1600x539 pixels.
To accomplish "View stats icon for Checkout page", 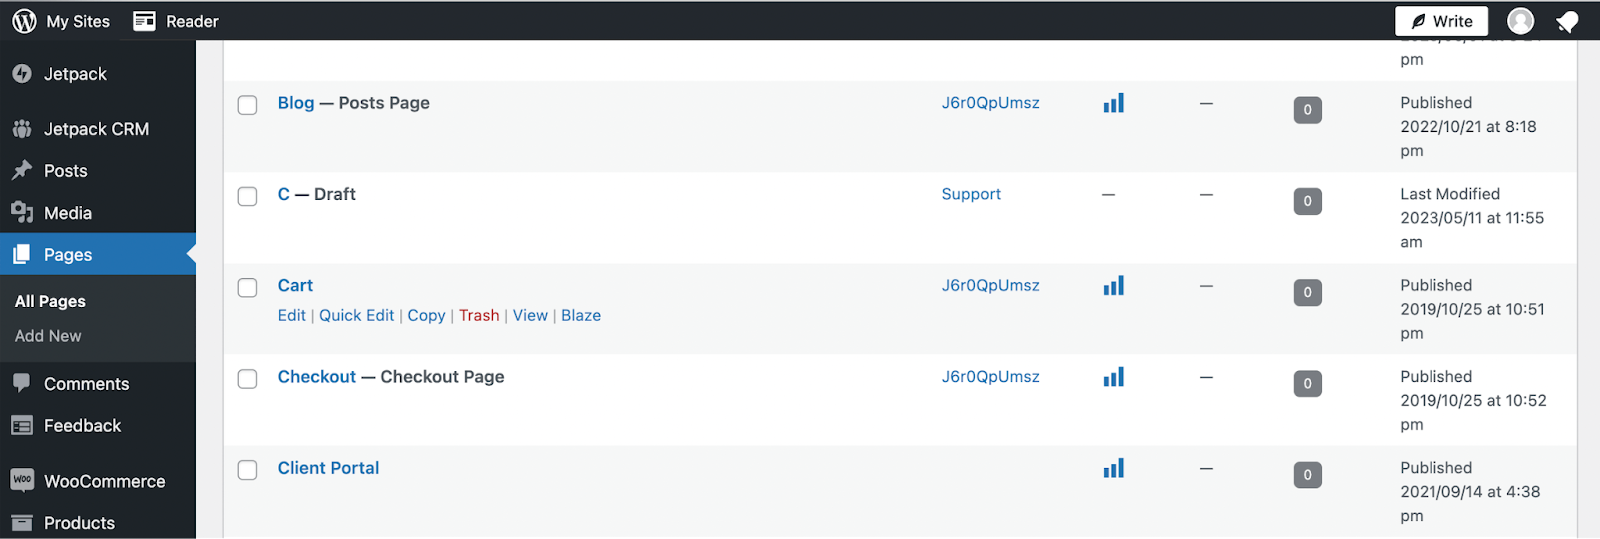I will [1113, 377].
